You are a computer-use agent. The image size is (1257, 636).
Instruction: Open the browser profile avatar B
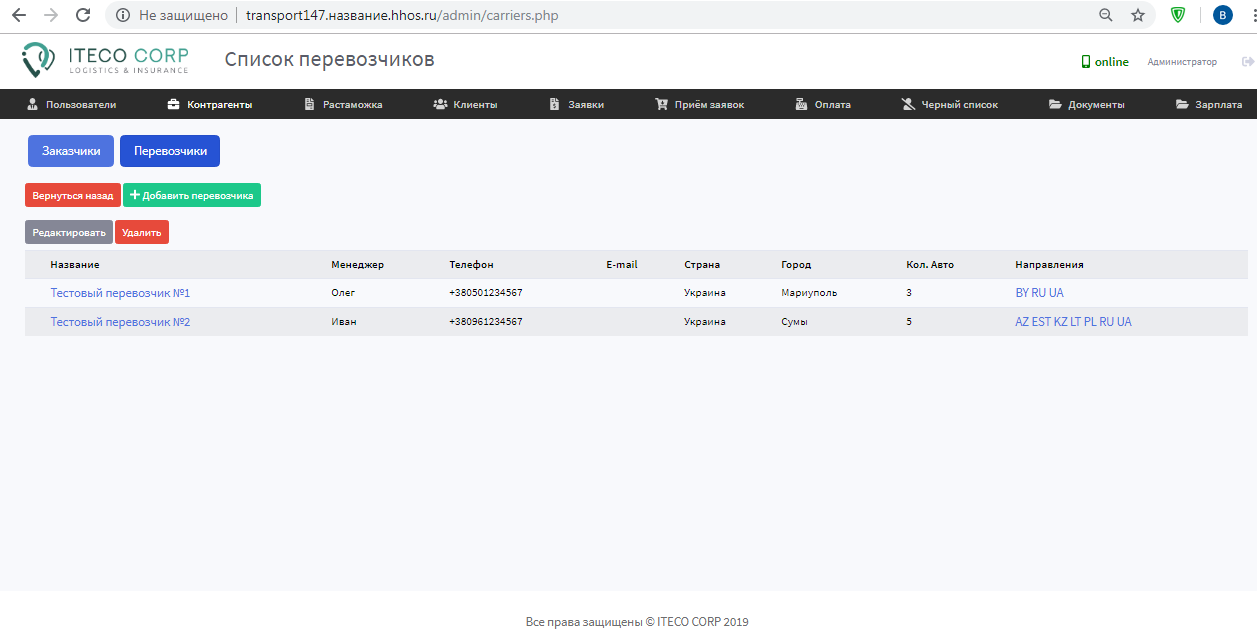click(x=1223, y=15)
